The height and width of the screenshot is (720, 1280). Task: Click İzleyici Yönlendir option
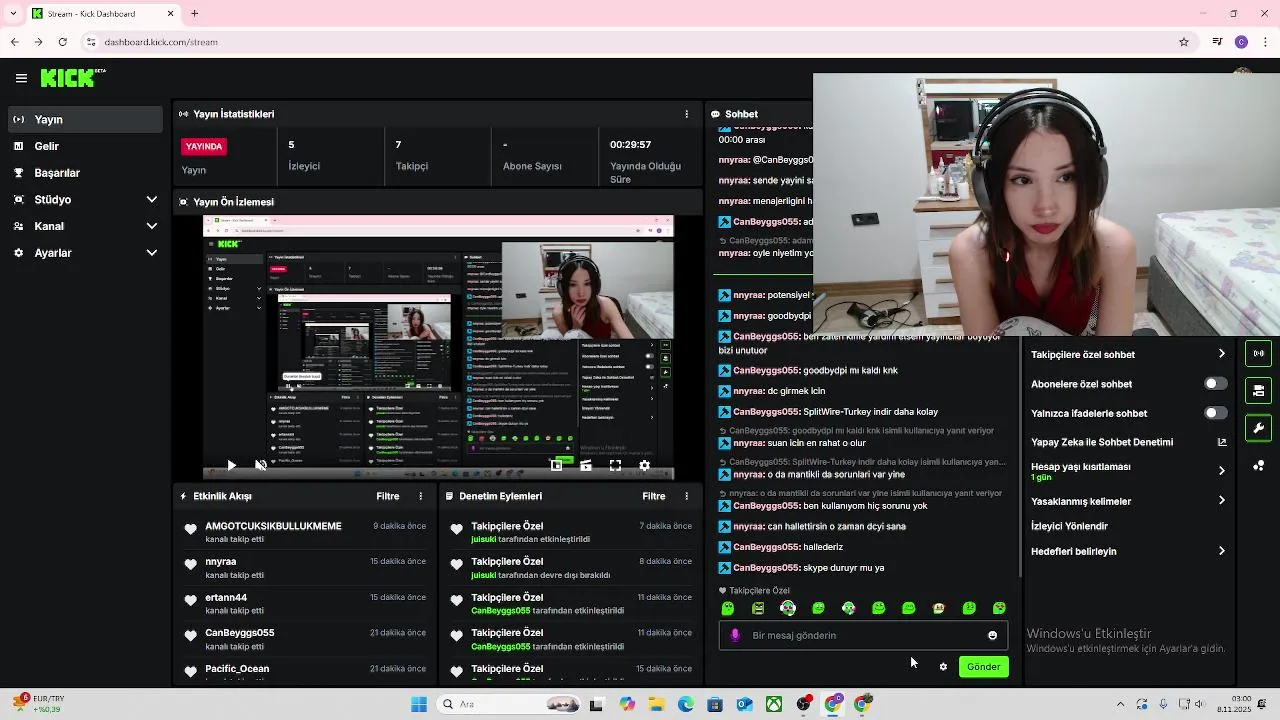(1069, 526)
